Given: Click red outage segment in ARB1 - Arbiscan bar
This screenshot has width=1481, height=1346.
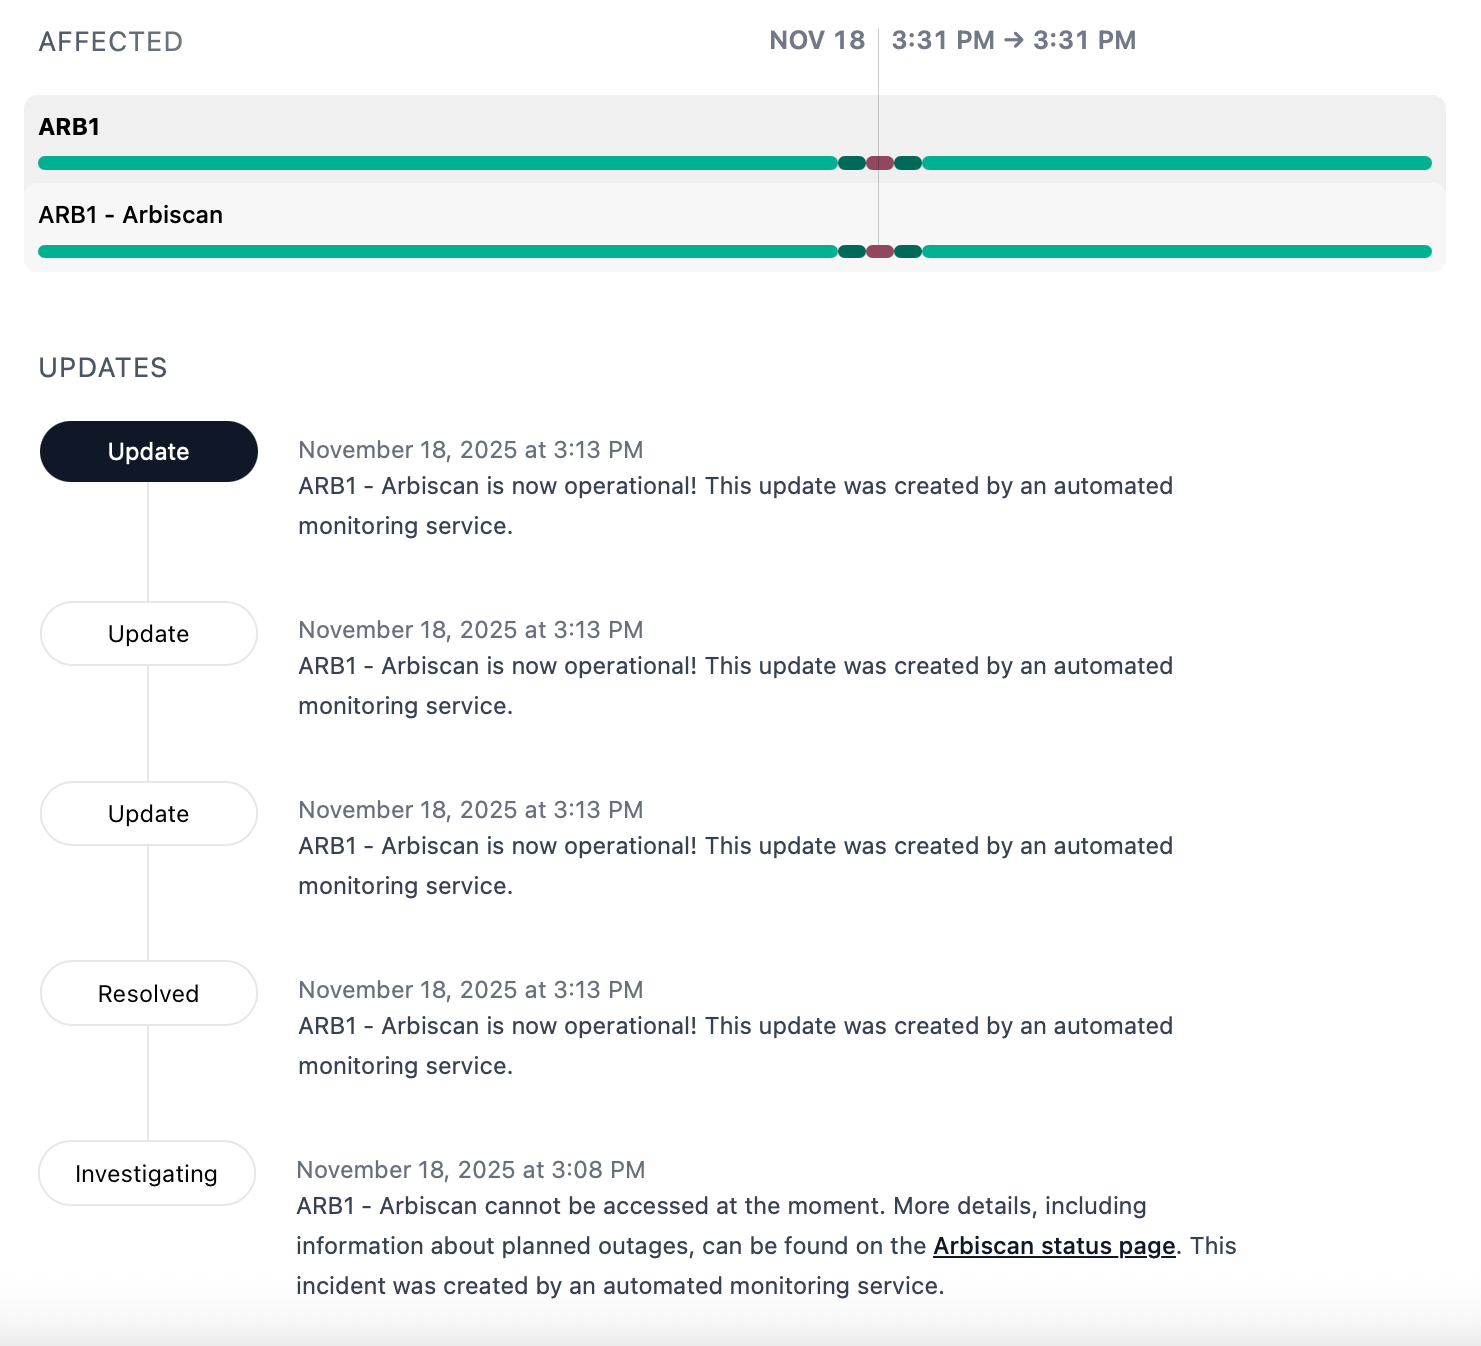Looking at the screenshot, I should pos(880,251).
